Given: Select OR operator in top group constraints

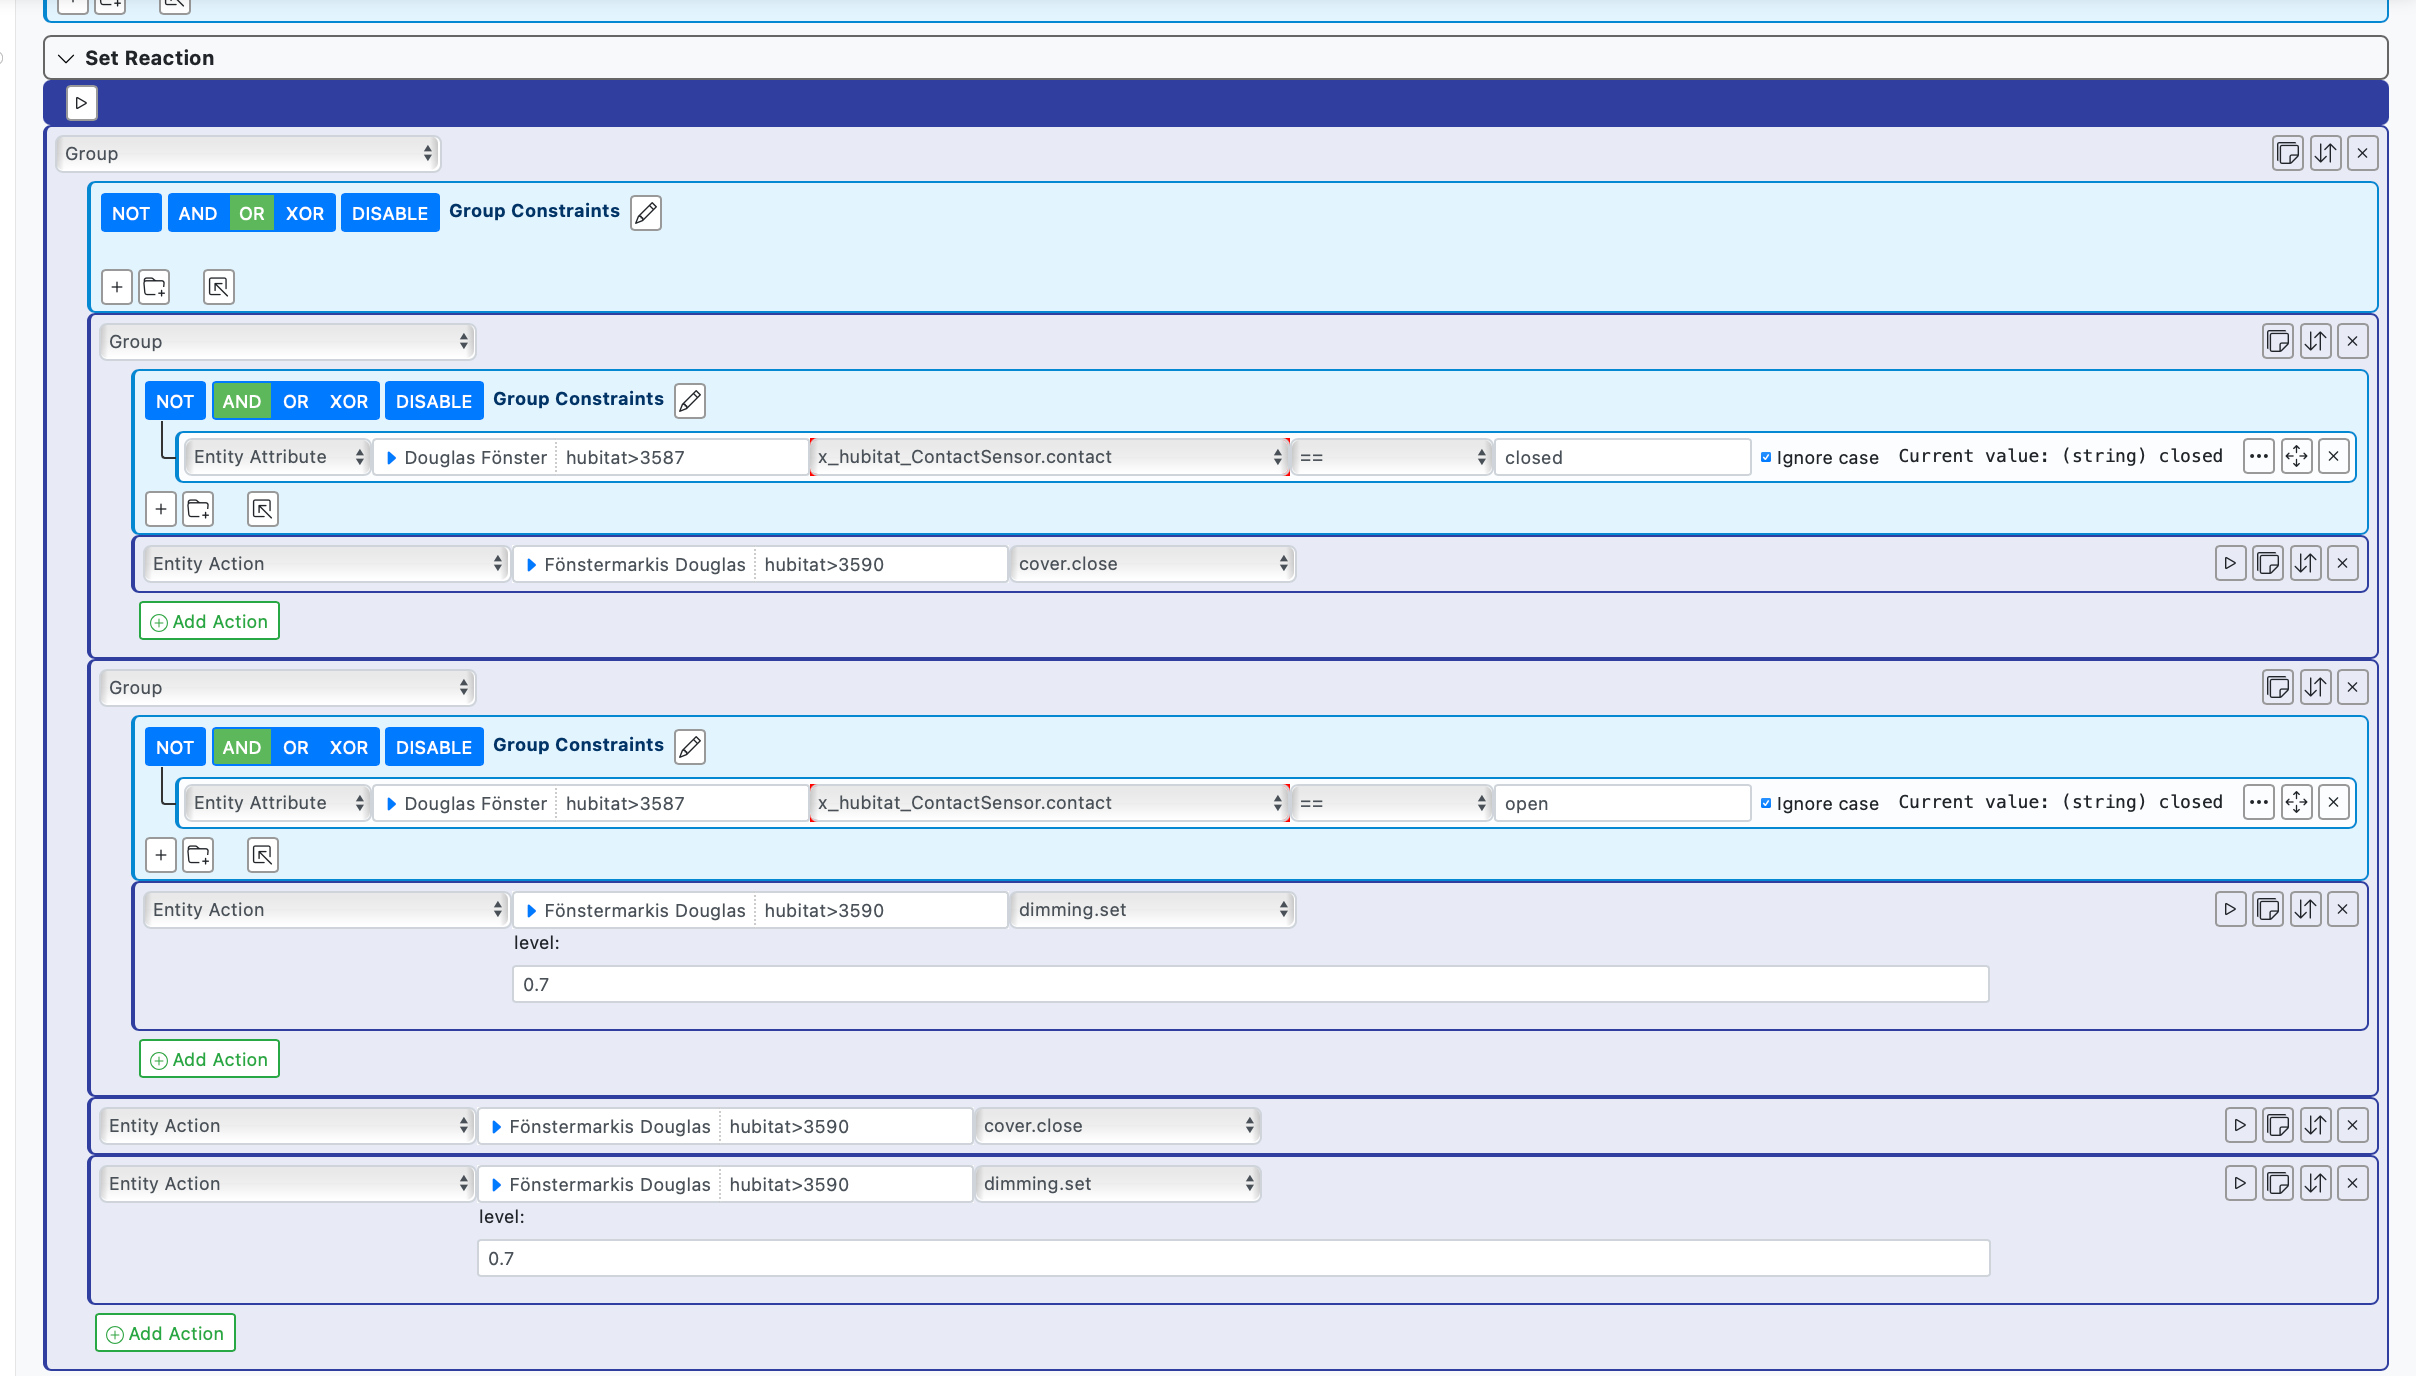Looking at the screenshot, I should click(x=252, y=213).
